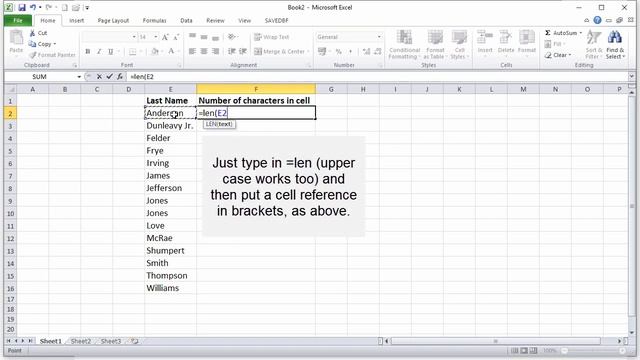The image size is (640, 360).
Task: Switch to the Insert ribbon tab
Action: 76,20
